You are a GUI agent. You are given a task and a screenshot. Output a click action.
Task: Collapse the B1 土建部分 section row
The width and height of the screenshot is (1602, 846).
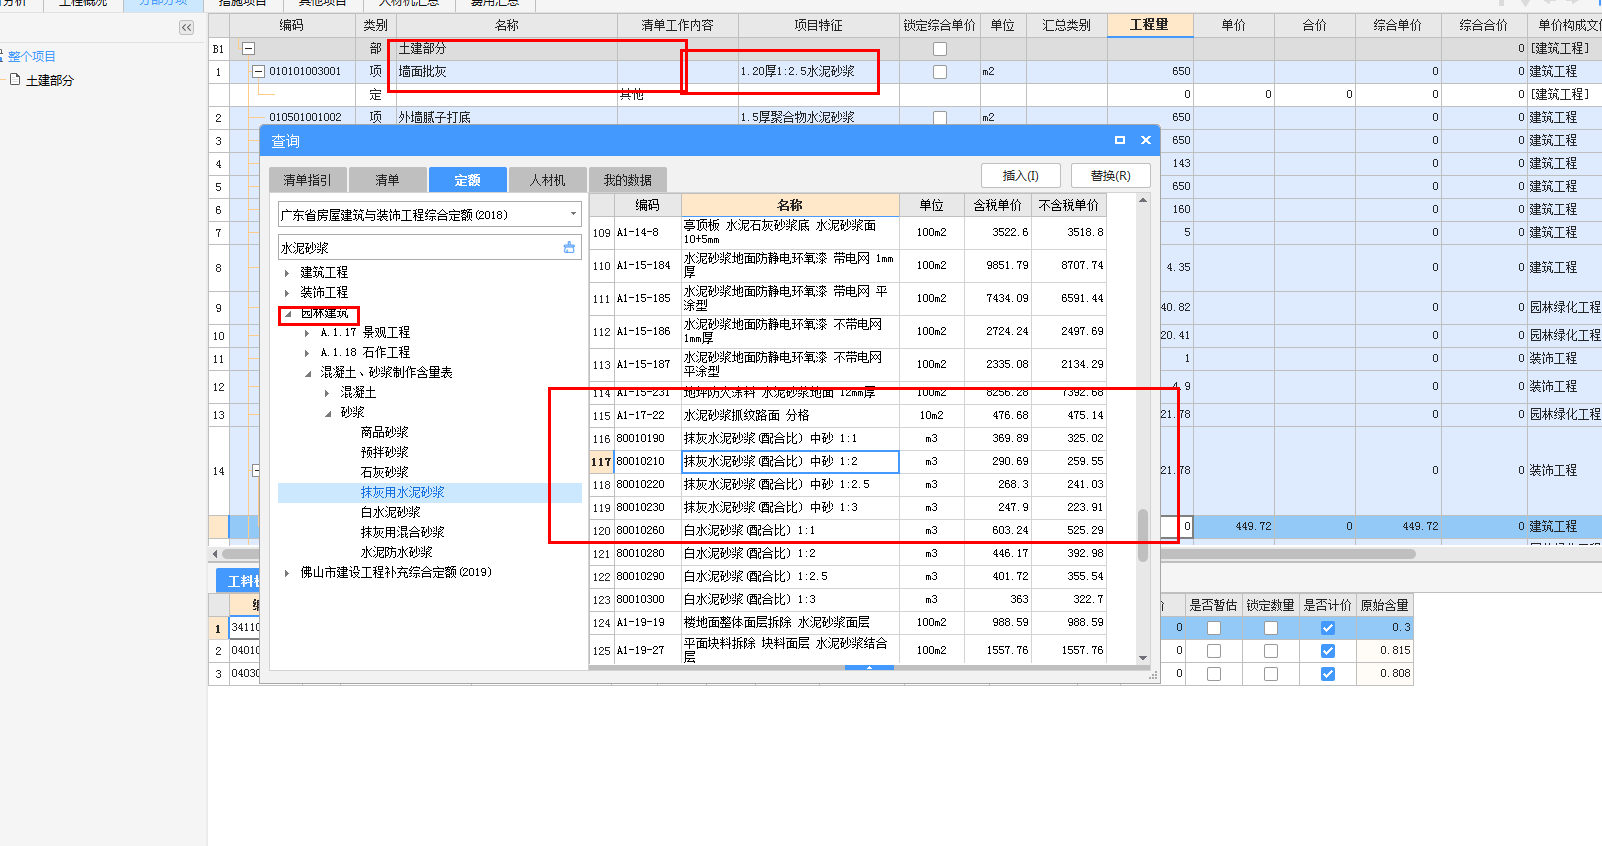(x=249, y=48)
